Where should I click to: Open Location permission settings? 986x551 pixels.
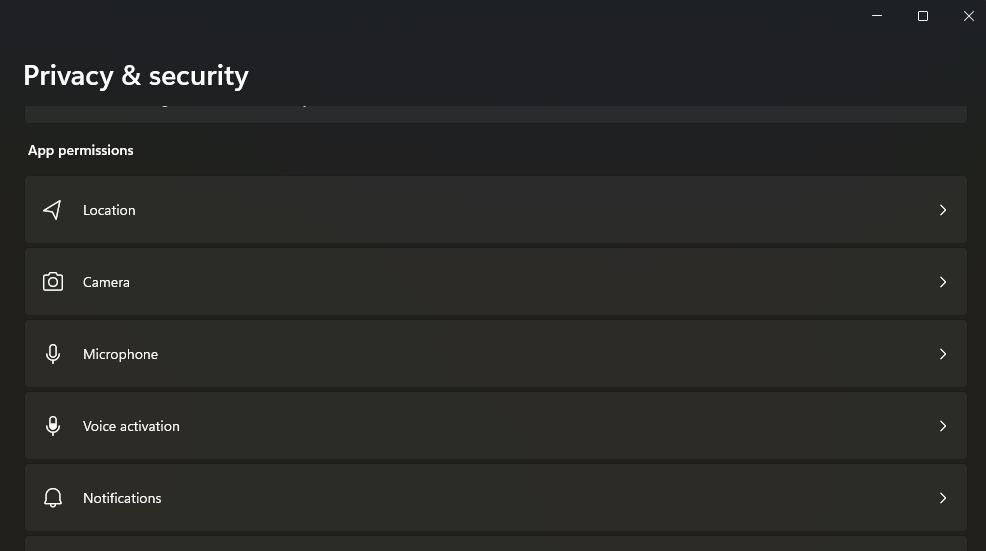click(x=109, y=210)
